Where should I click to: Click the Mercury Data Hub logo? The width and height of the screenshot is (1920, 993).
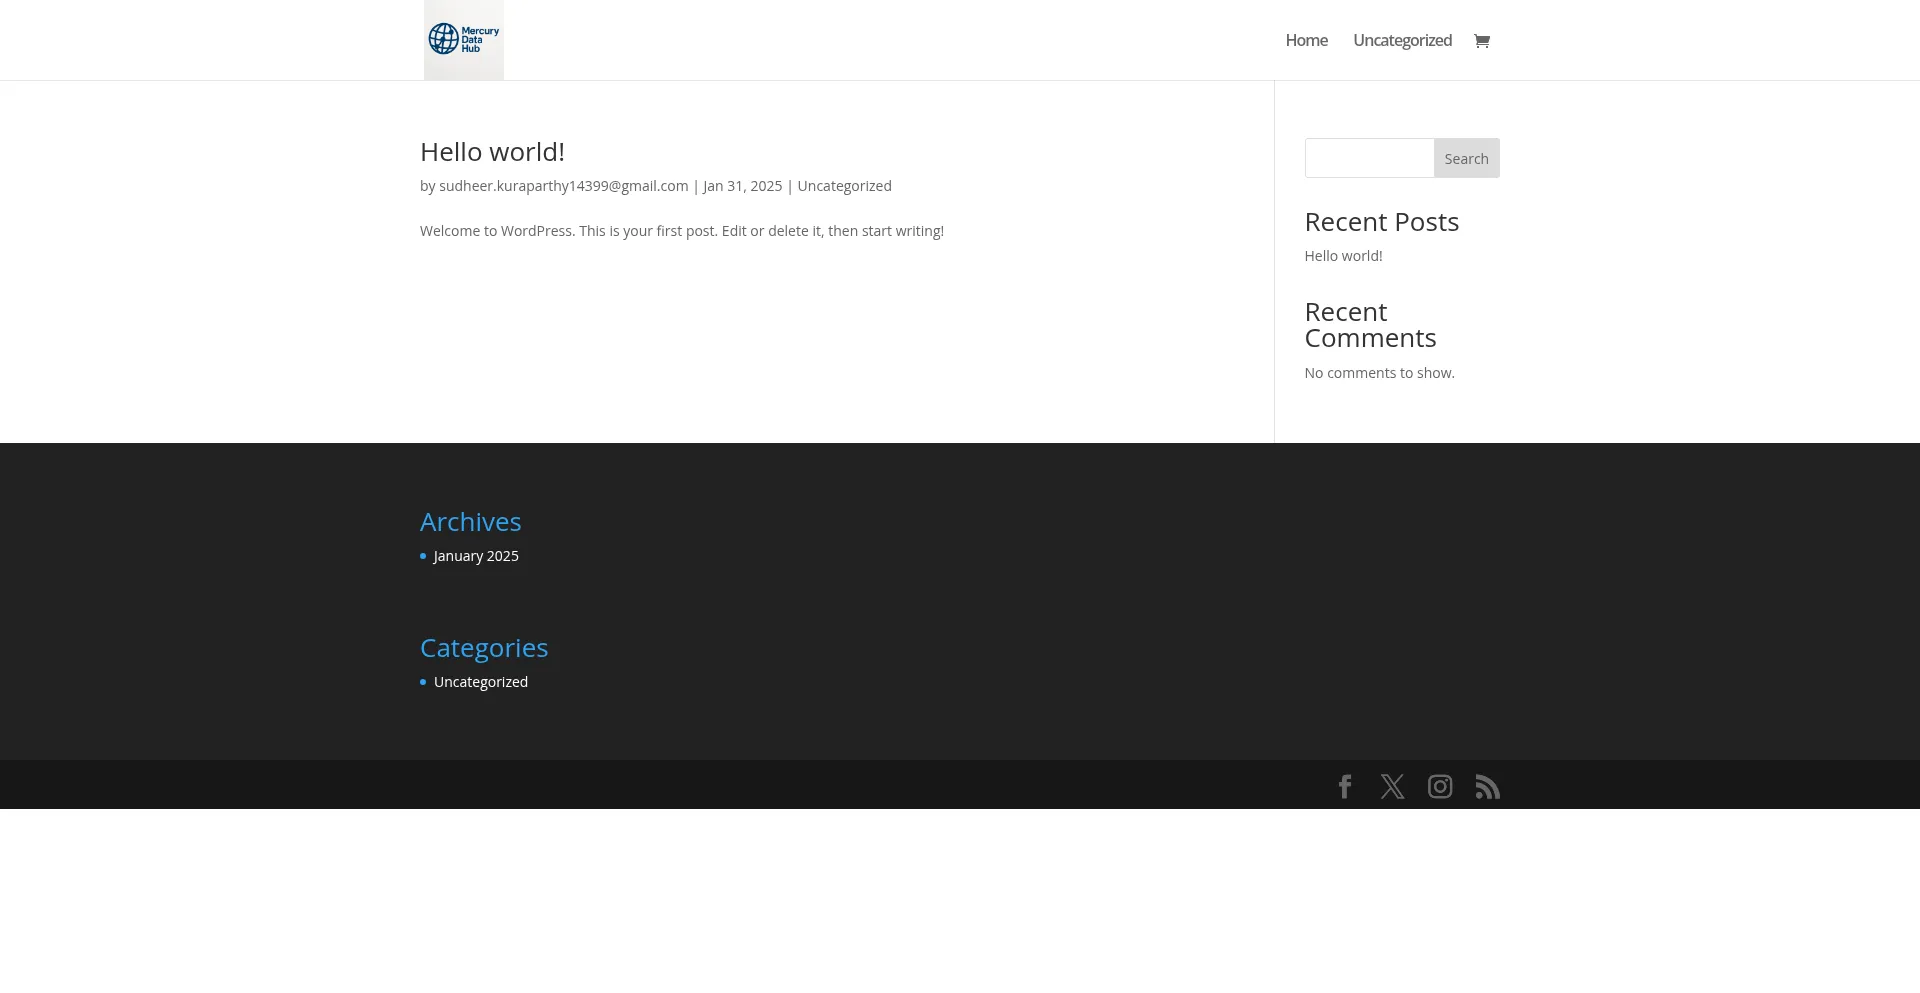coord(463,40)
